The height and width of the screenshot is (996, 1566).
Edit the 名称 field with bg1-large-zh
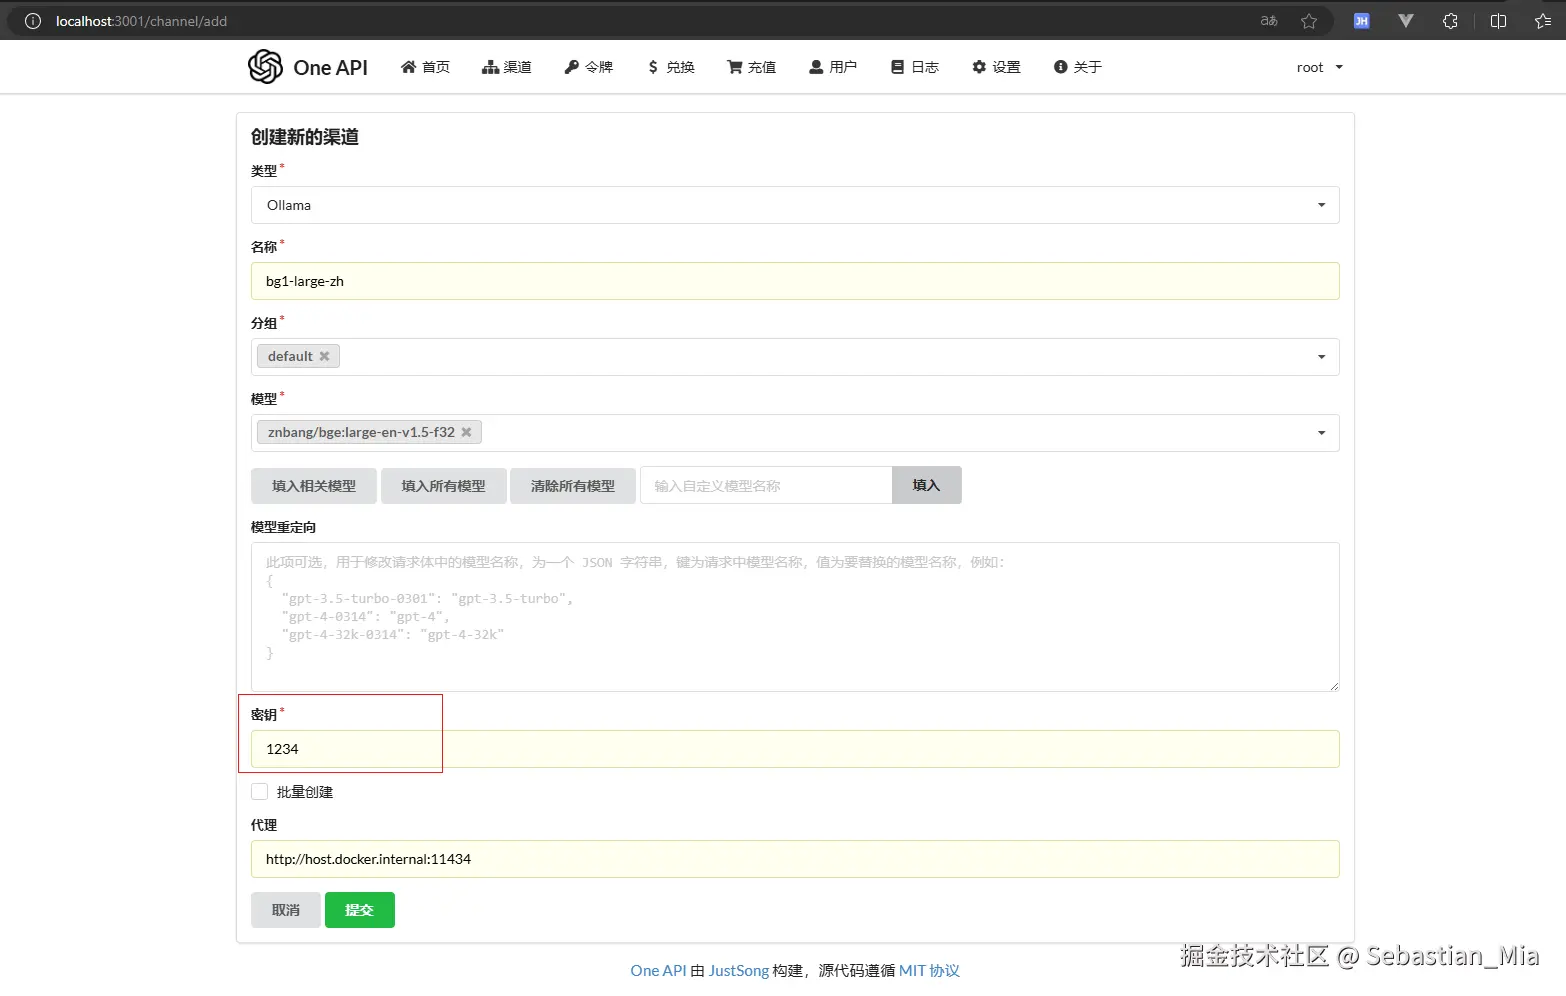click(795, 281)
